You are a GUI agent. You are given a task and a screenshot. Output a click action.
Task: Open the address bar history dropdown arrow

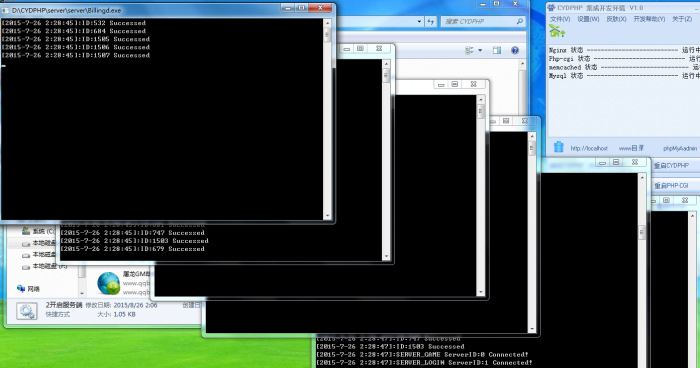coord(419,21)
